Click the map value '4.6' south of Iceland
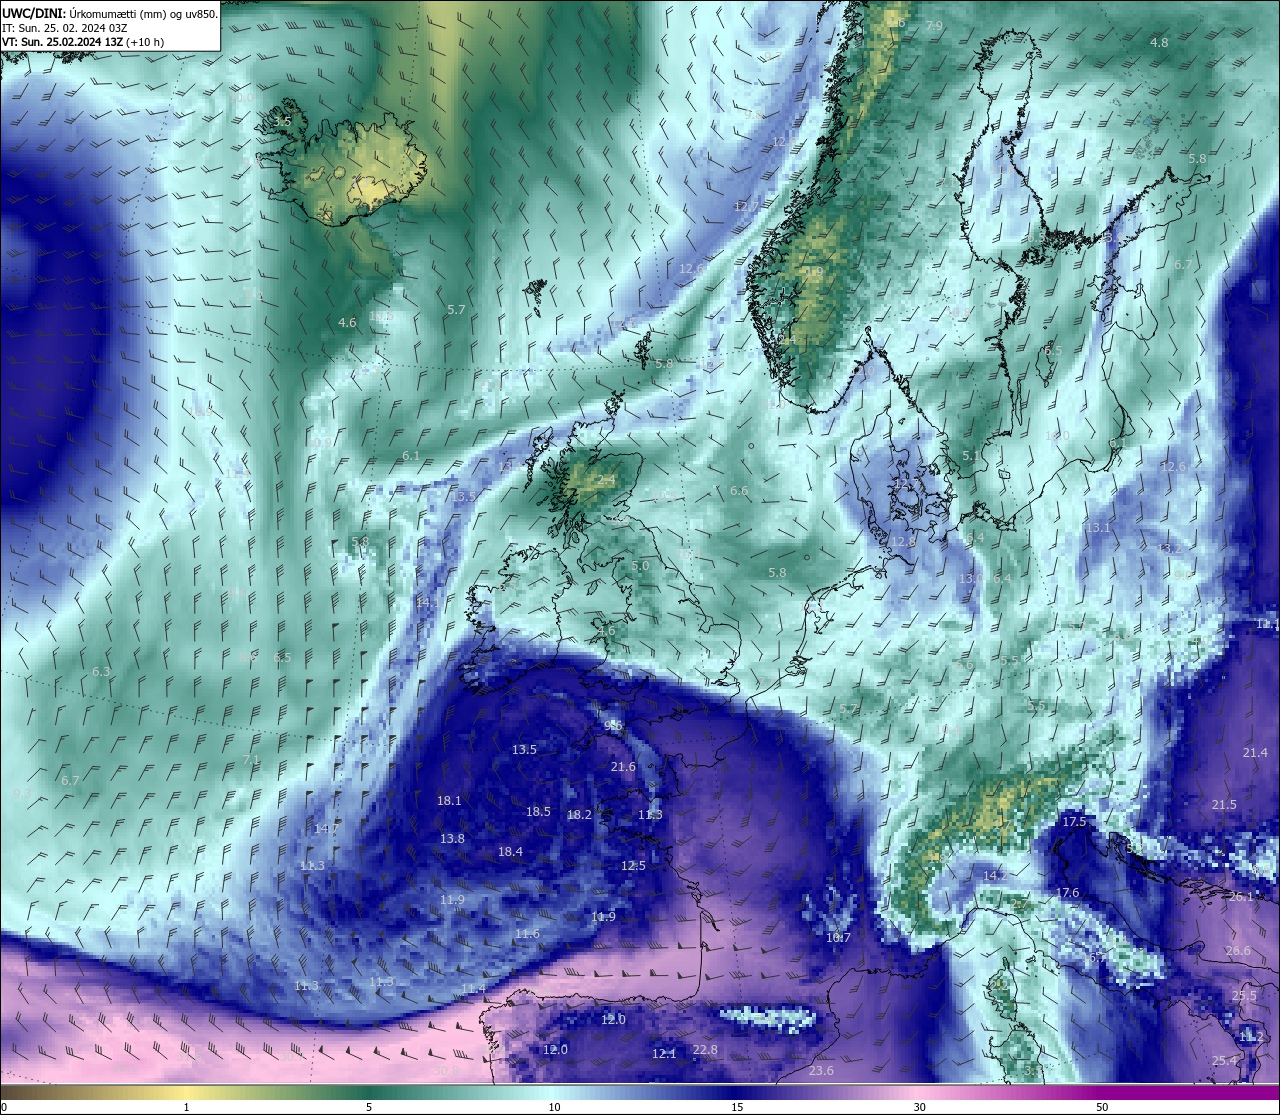The width and height of the screenshot is (1280, 1115). (x=347, y=323)
